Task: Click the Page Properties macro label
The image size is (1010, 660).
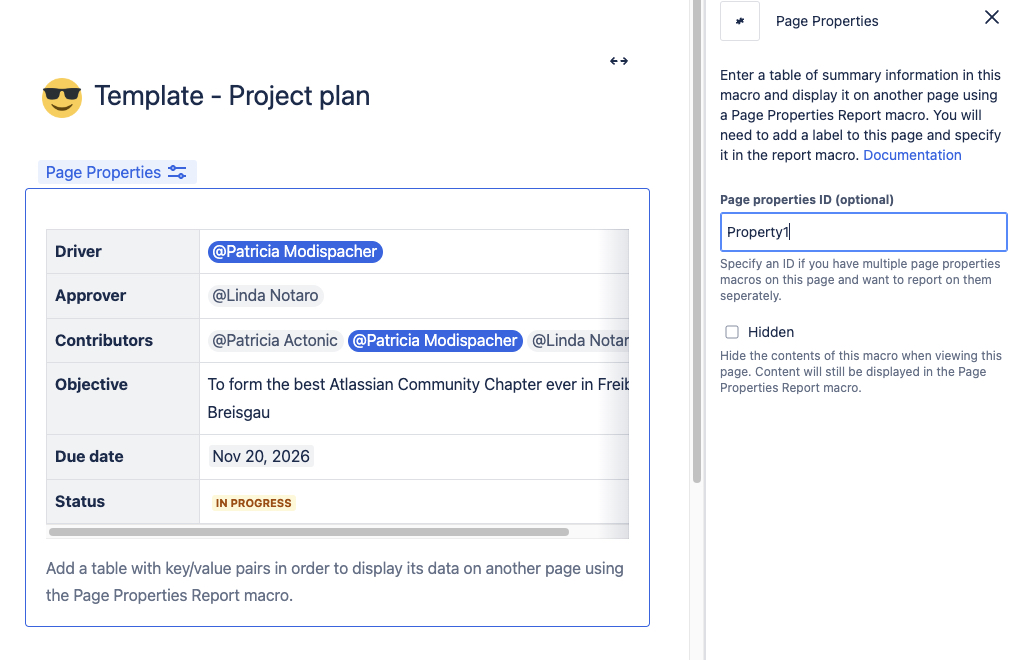Action: [x=103, y=172]
